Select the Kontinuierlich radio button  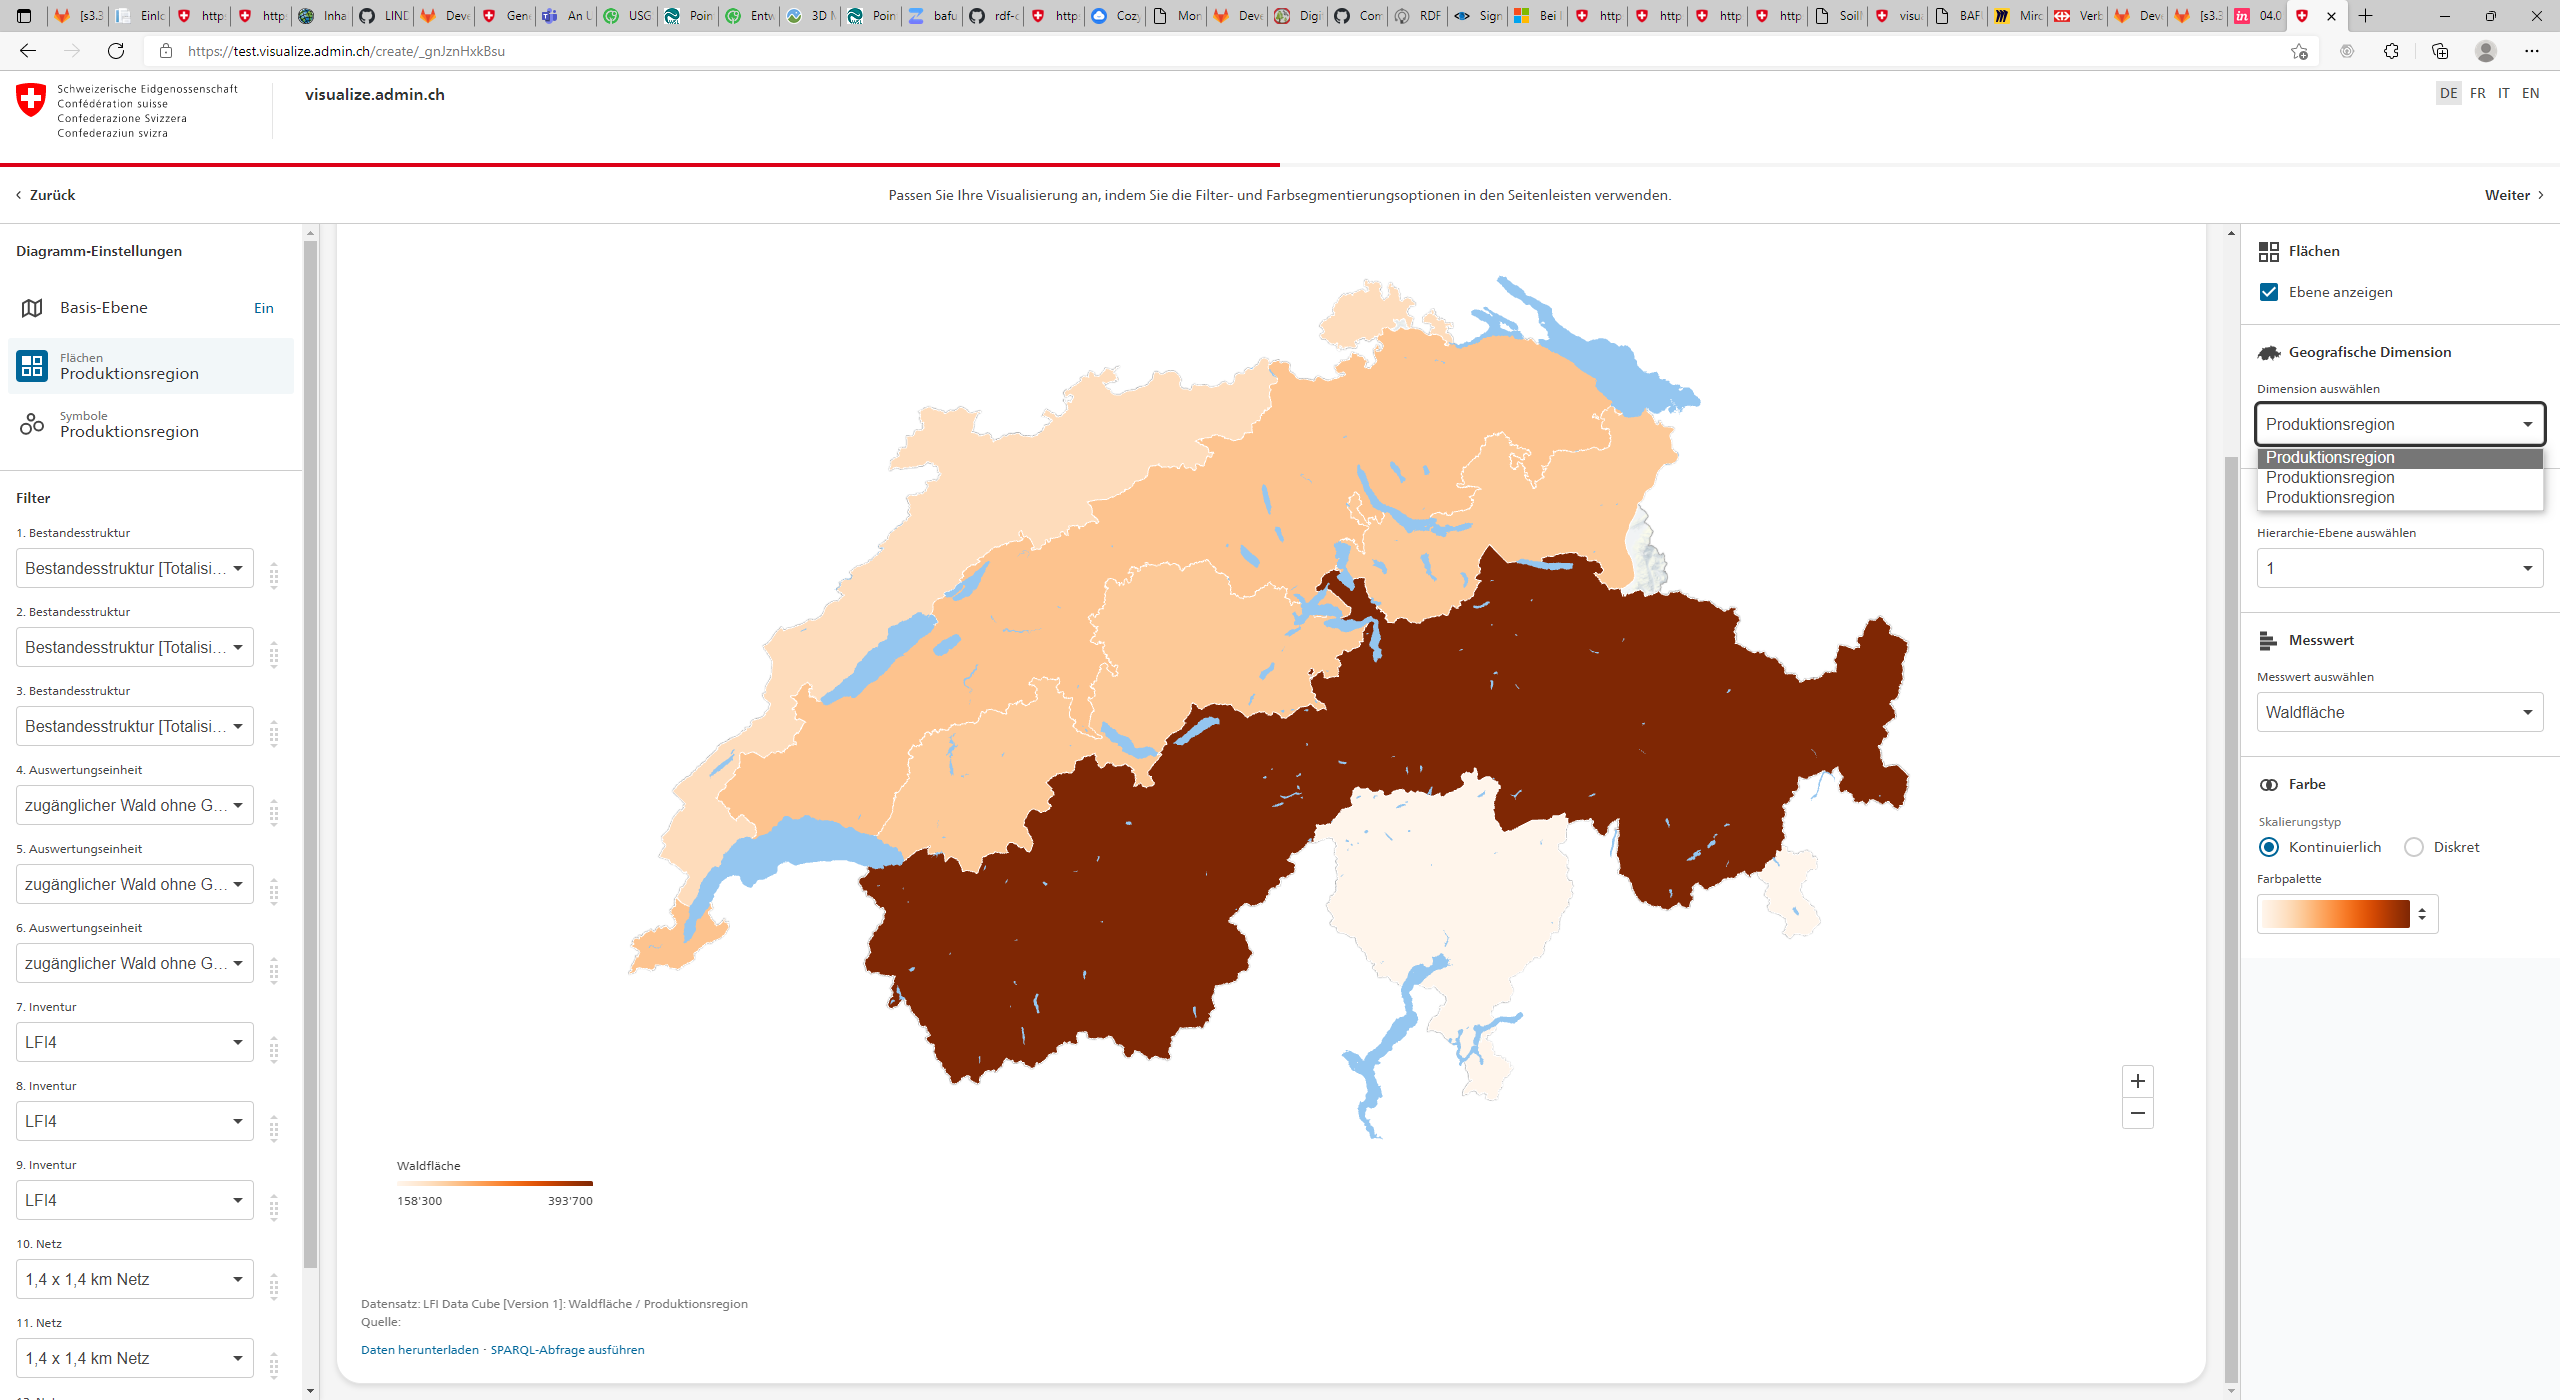2270,846
